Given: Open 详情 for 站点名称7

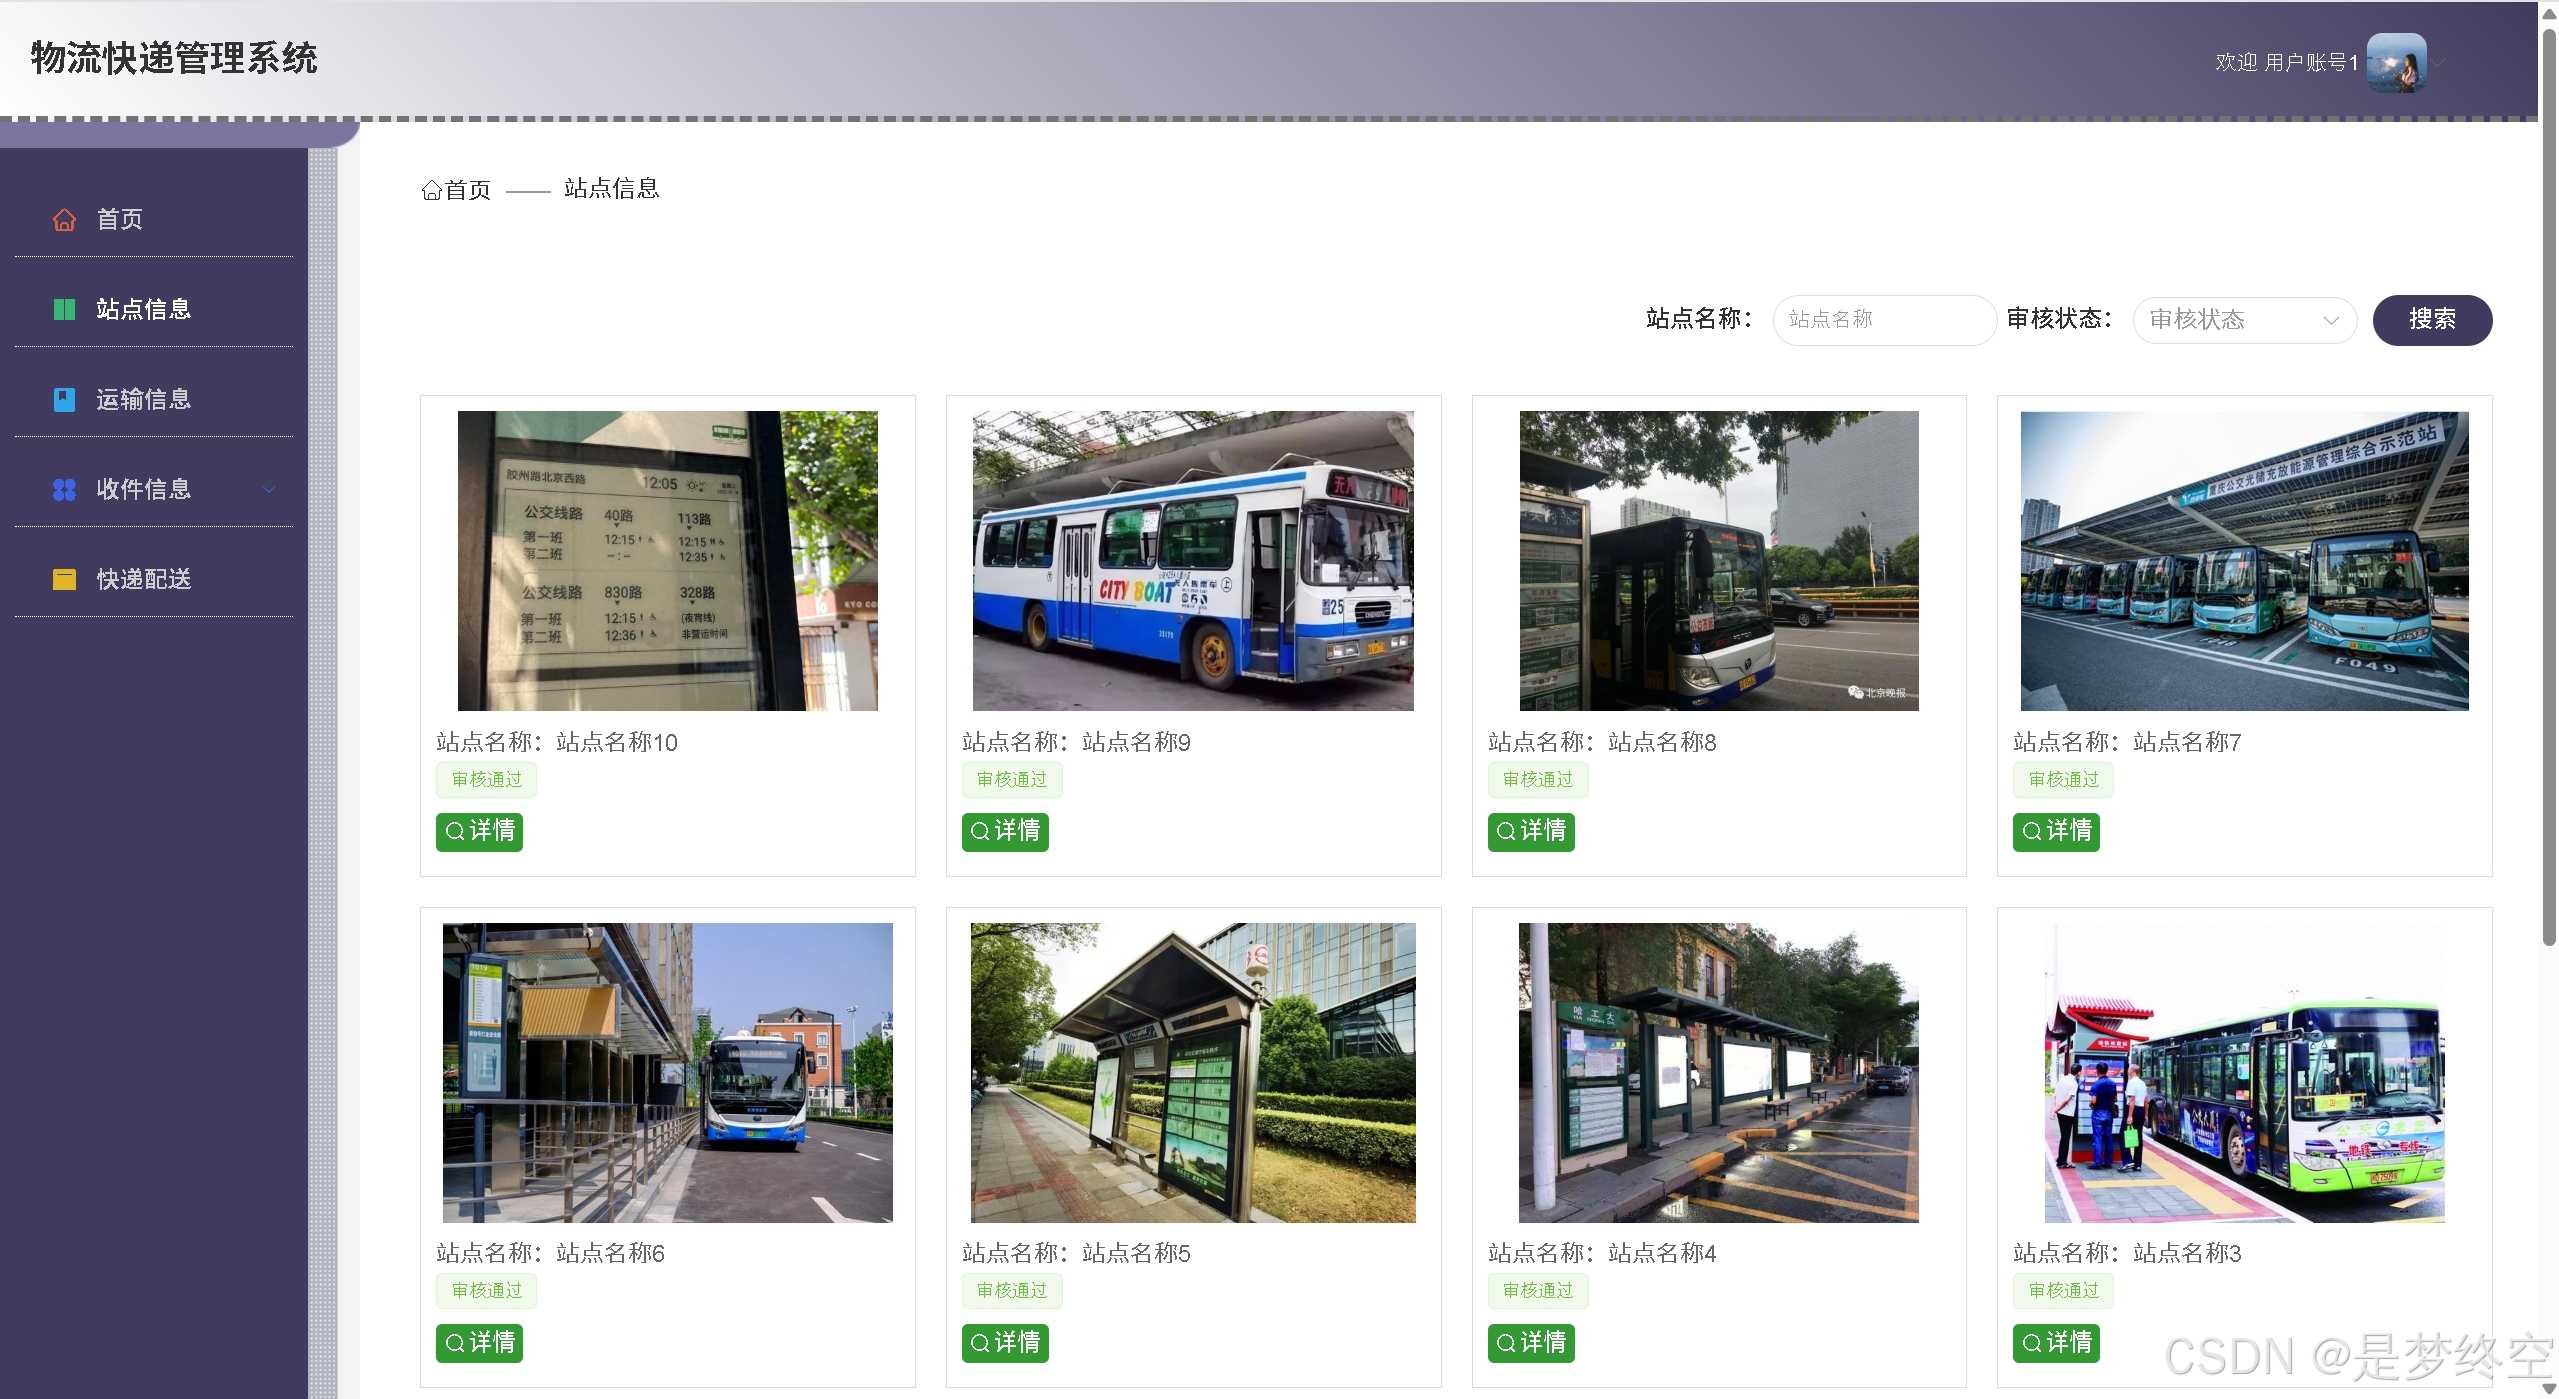Looking at the screenshot, I should 2055,832.
